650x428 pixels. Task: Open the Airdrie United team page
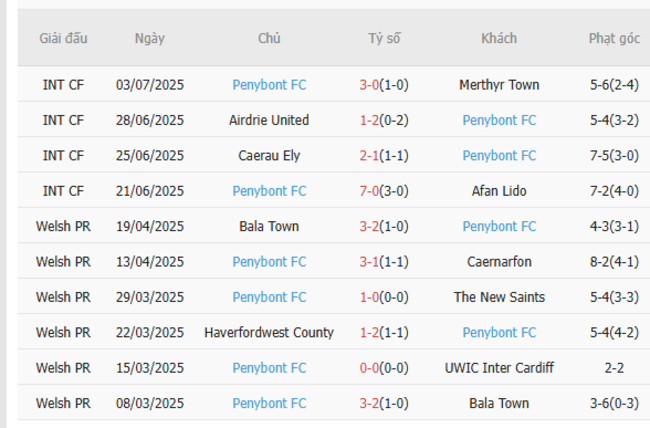(269, 120)
